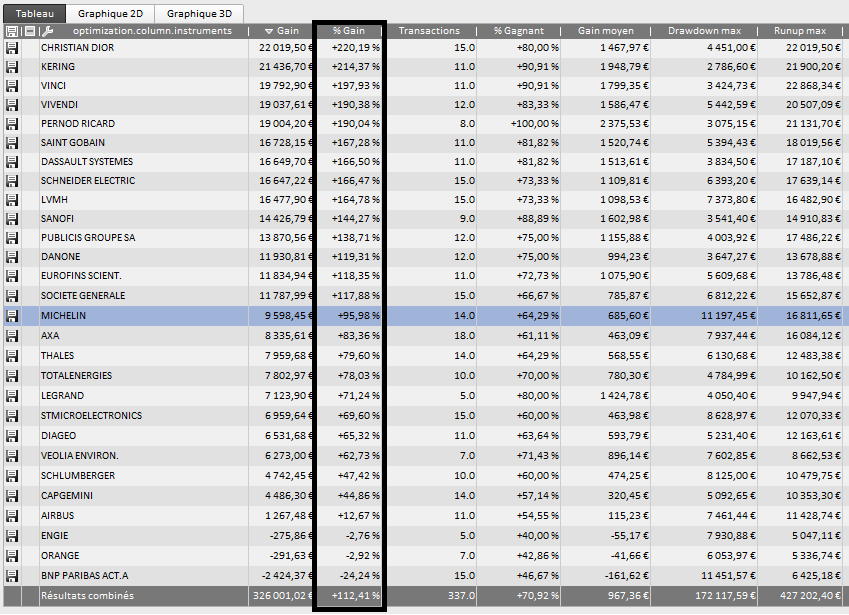849x615 pixels.
Task: Select the LVMH instrument name
Action: 54,200
